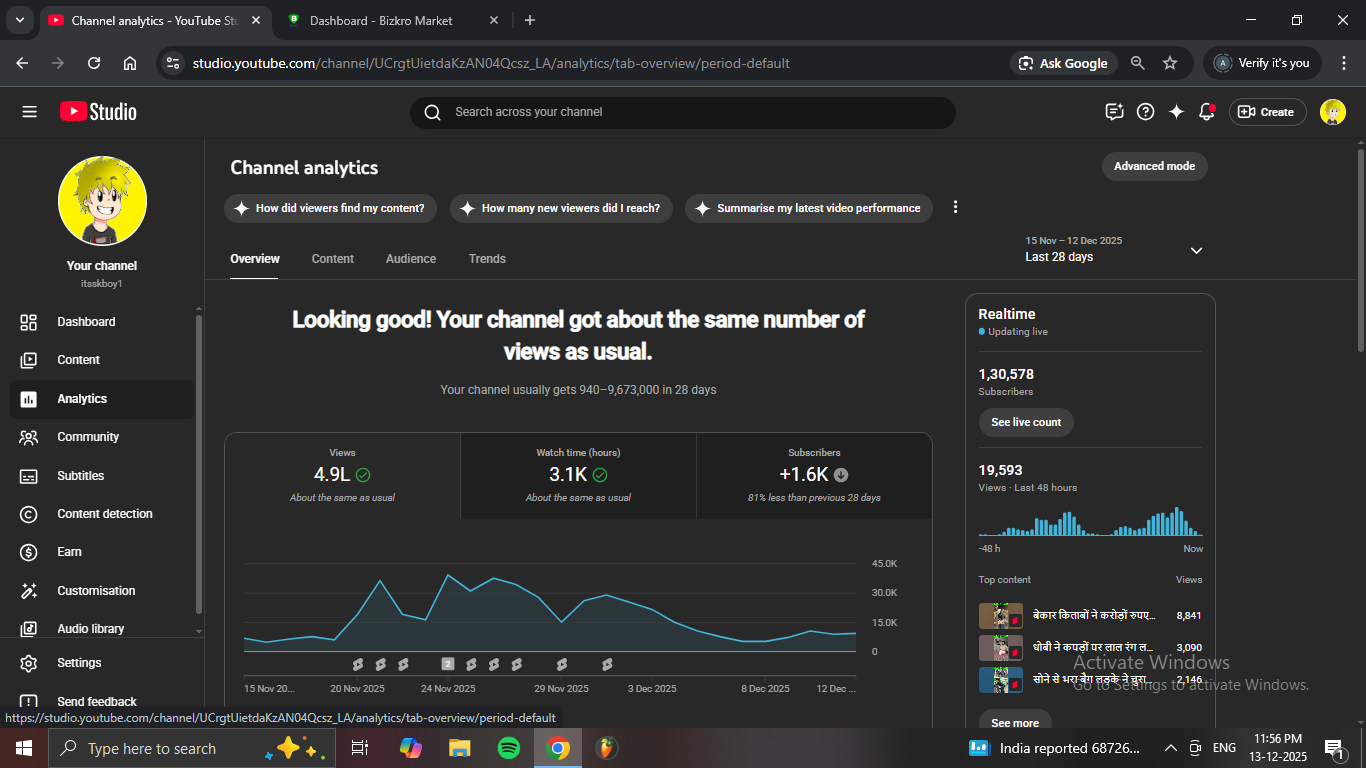This screenshot has width=1366, height=768.
Task: Open the Create button menu
Action: coord(1266,112)
